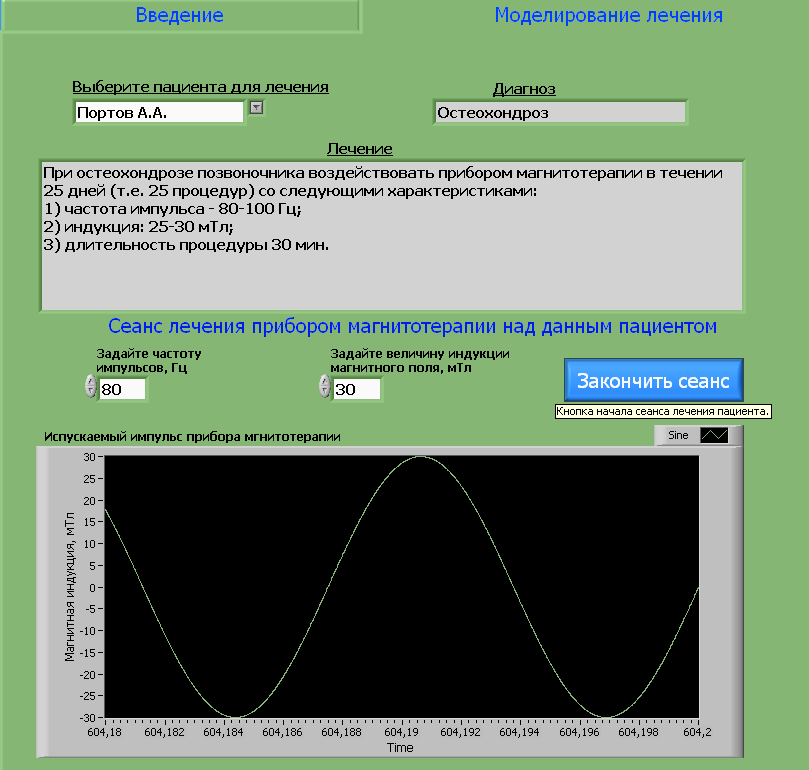This screenshot has width=809, height=770.
Task: Click the Диагноз heading label
Action: coord(524,89)
